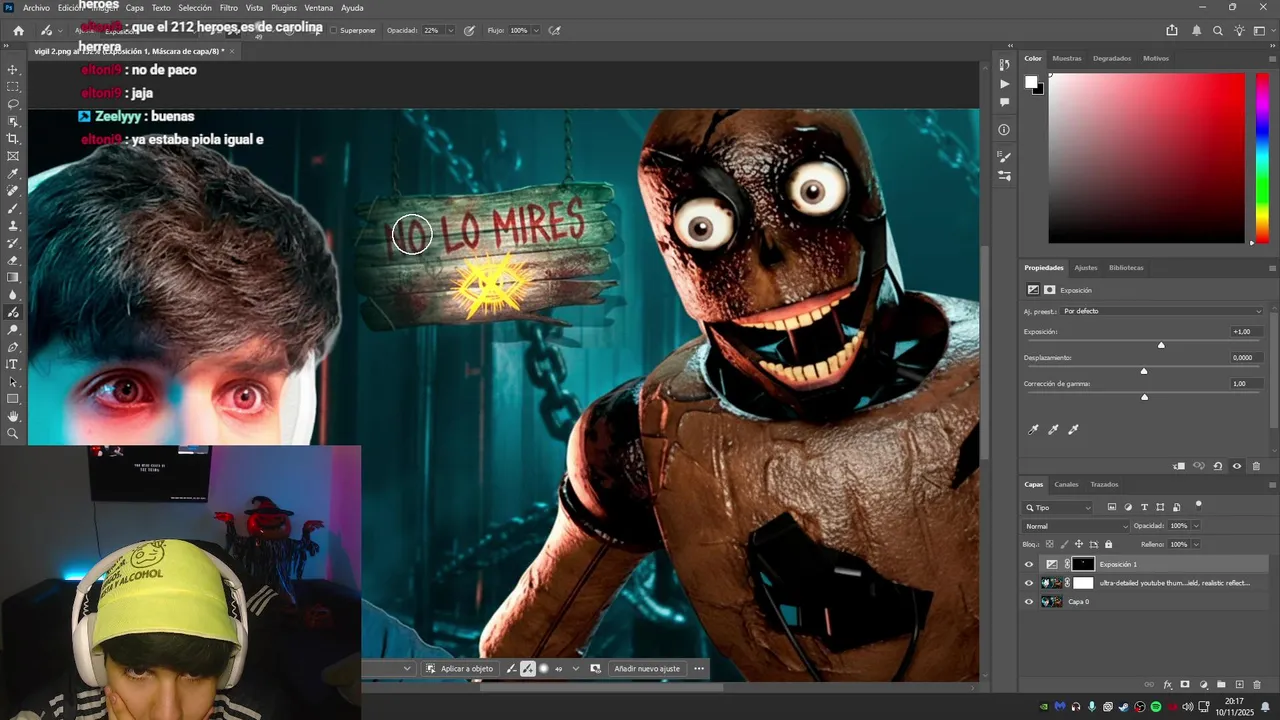Viewport: 1280px width, 720px height.
Task: Select the Lasso tool
Action: [13, 104]
